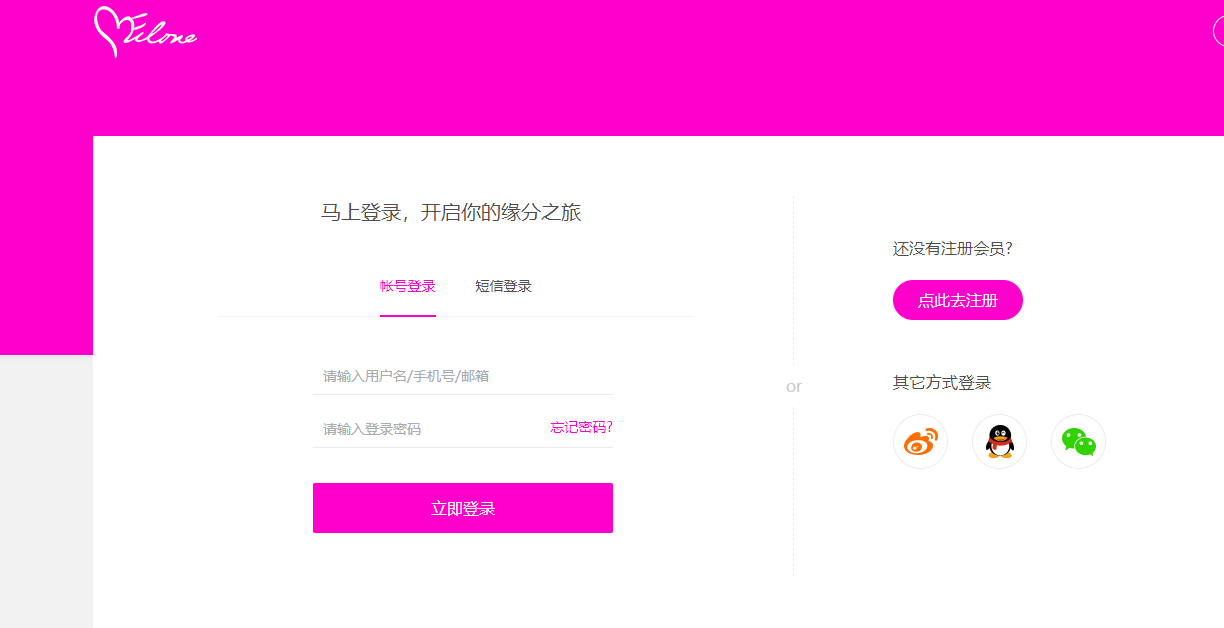Click the gray area left of login panel

point(46,491)
